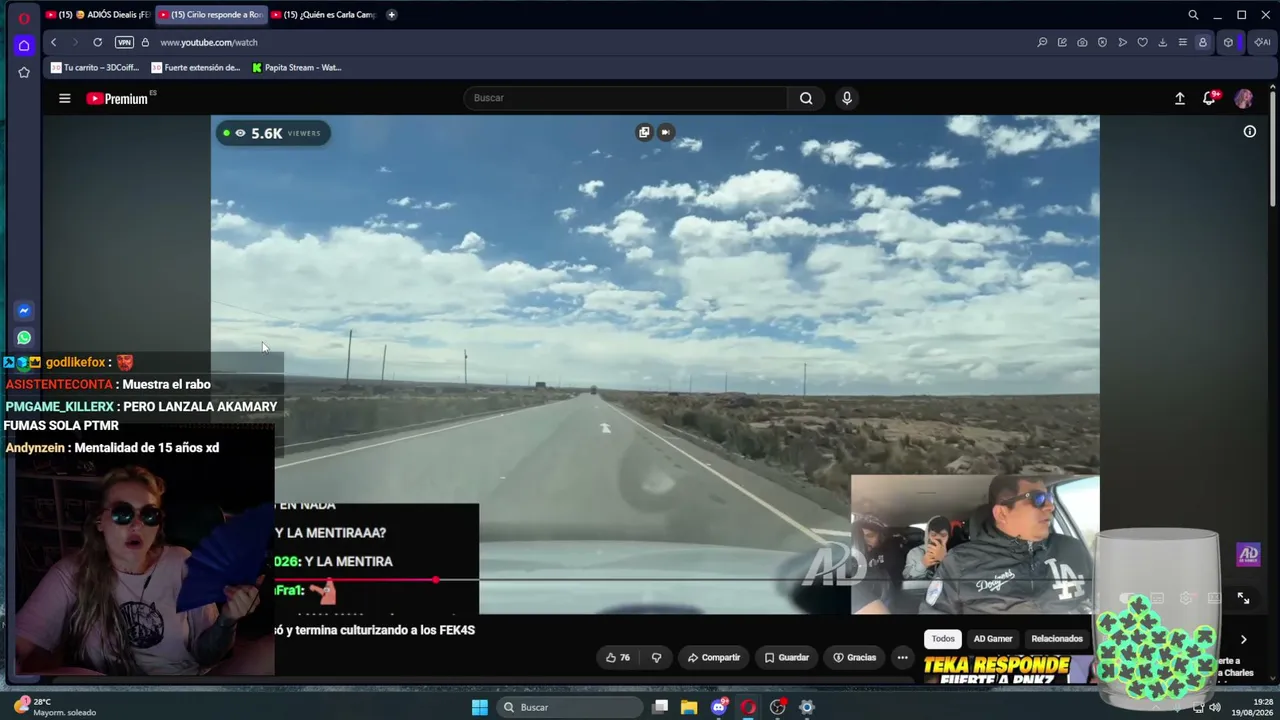
Task: Open the Opera main menu logo
Action: 24,17
